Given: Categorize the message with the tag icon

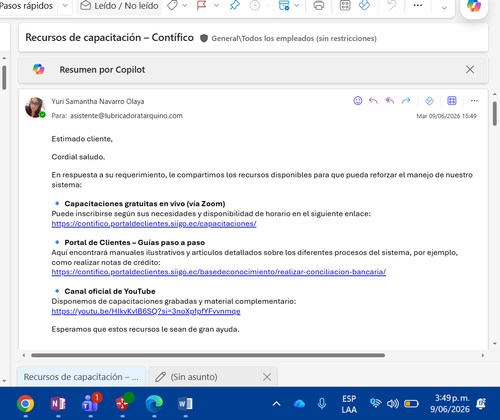Looking at the screenshot, I should click(x=172, y=5).
